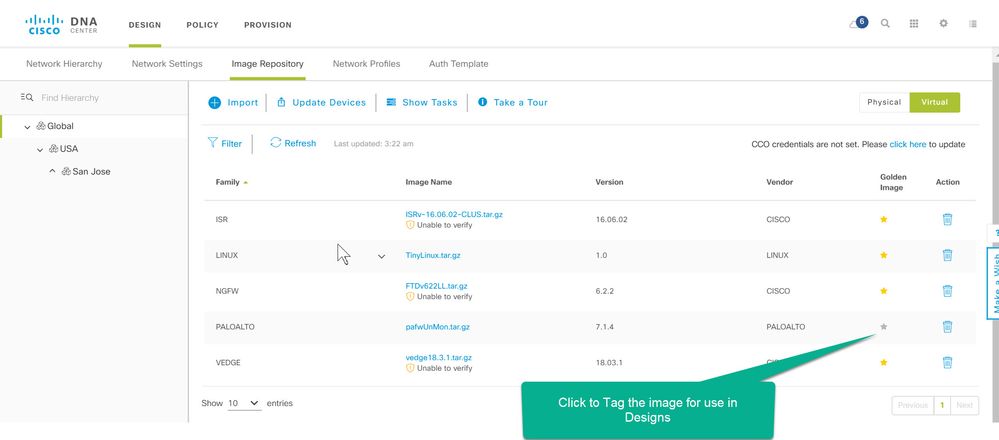Collapse the Global hierarchy node
This screenshot has width=999, height=440.
[27, 127]
